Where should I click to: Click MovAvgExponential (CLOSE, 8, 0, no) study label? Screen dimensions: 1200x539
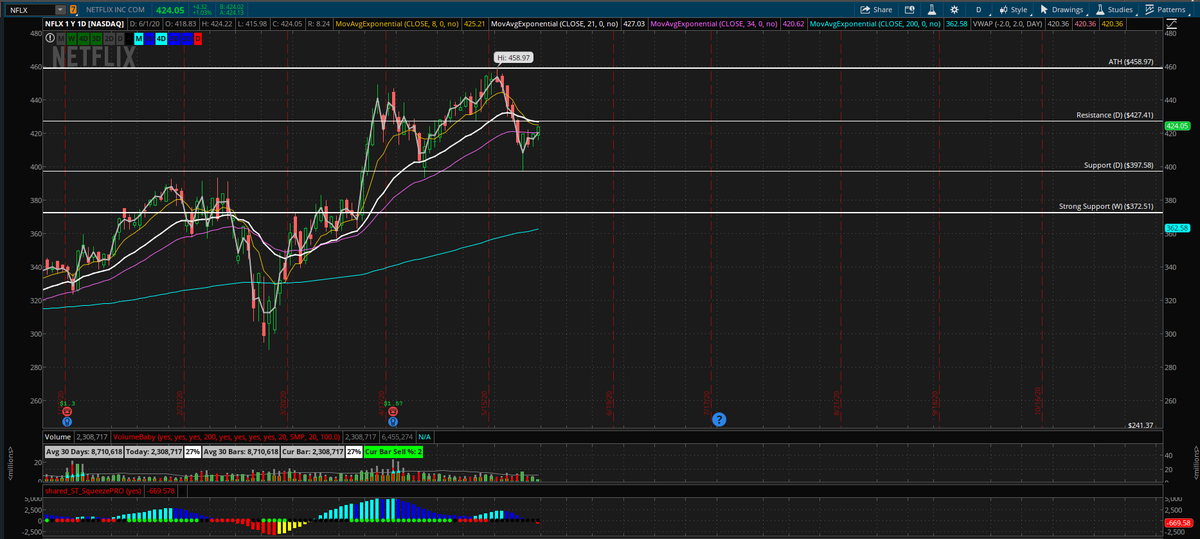pyautogui.click(x=396, y=24)
